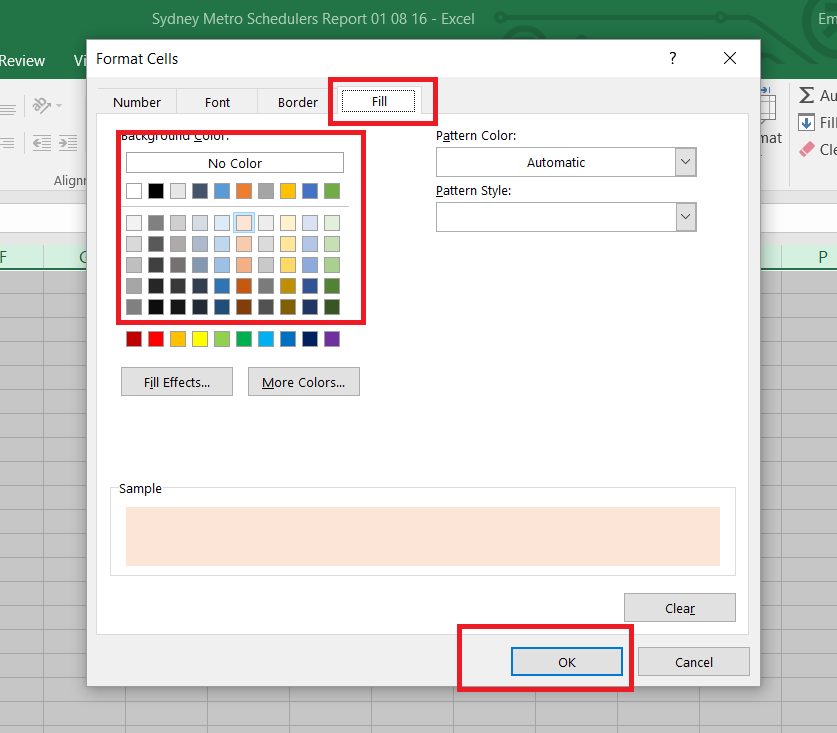Viewport: 837px width, 733px height.
Task: Pick the gold theme color swatch
Action: tap(288, 191)
